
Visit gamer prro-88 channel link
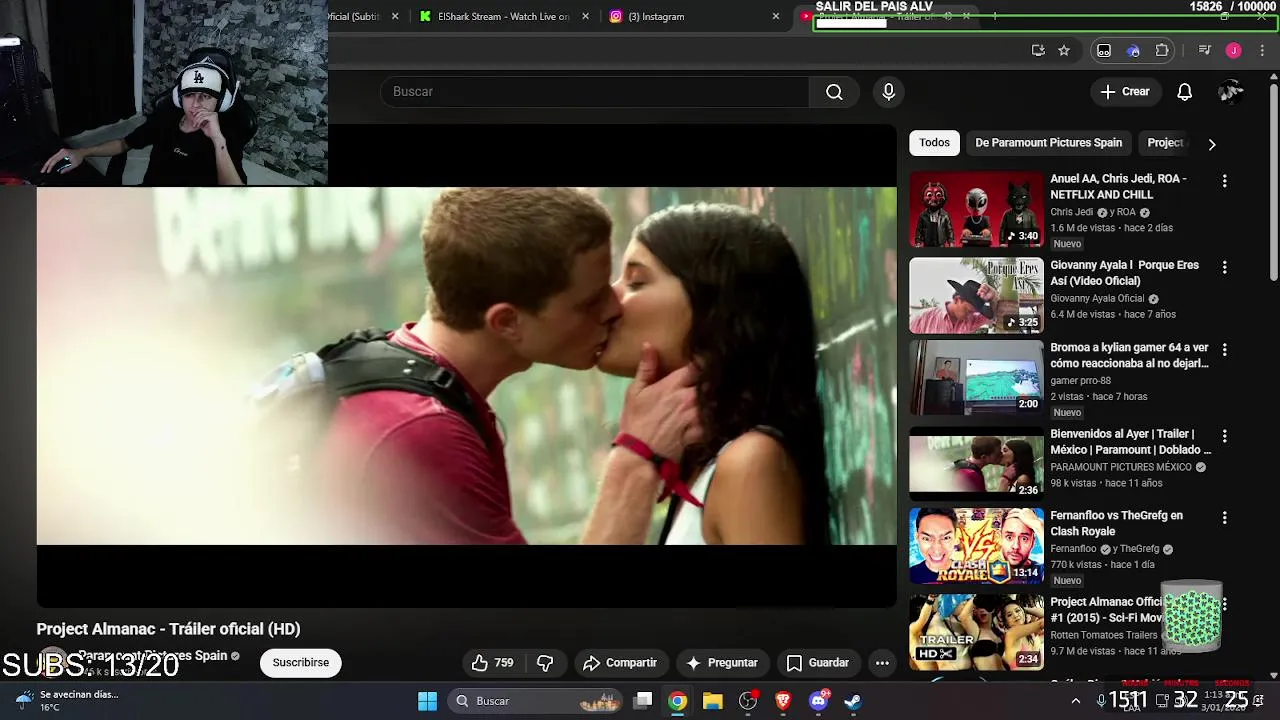tap(1080, 381)
